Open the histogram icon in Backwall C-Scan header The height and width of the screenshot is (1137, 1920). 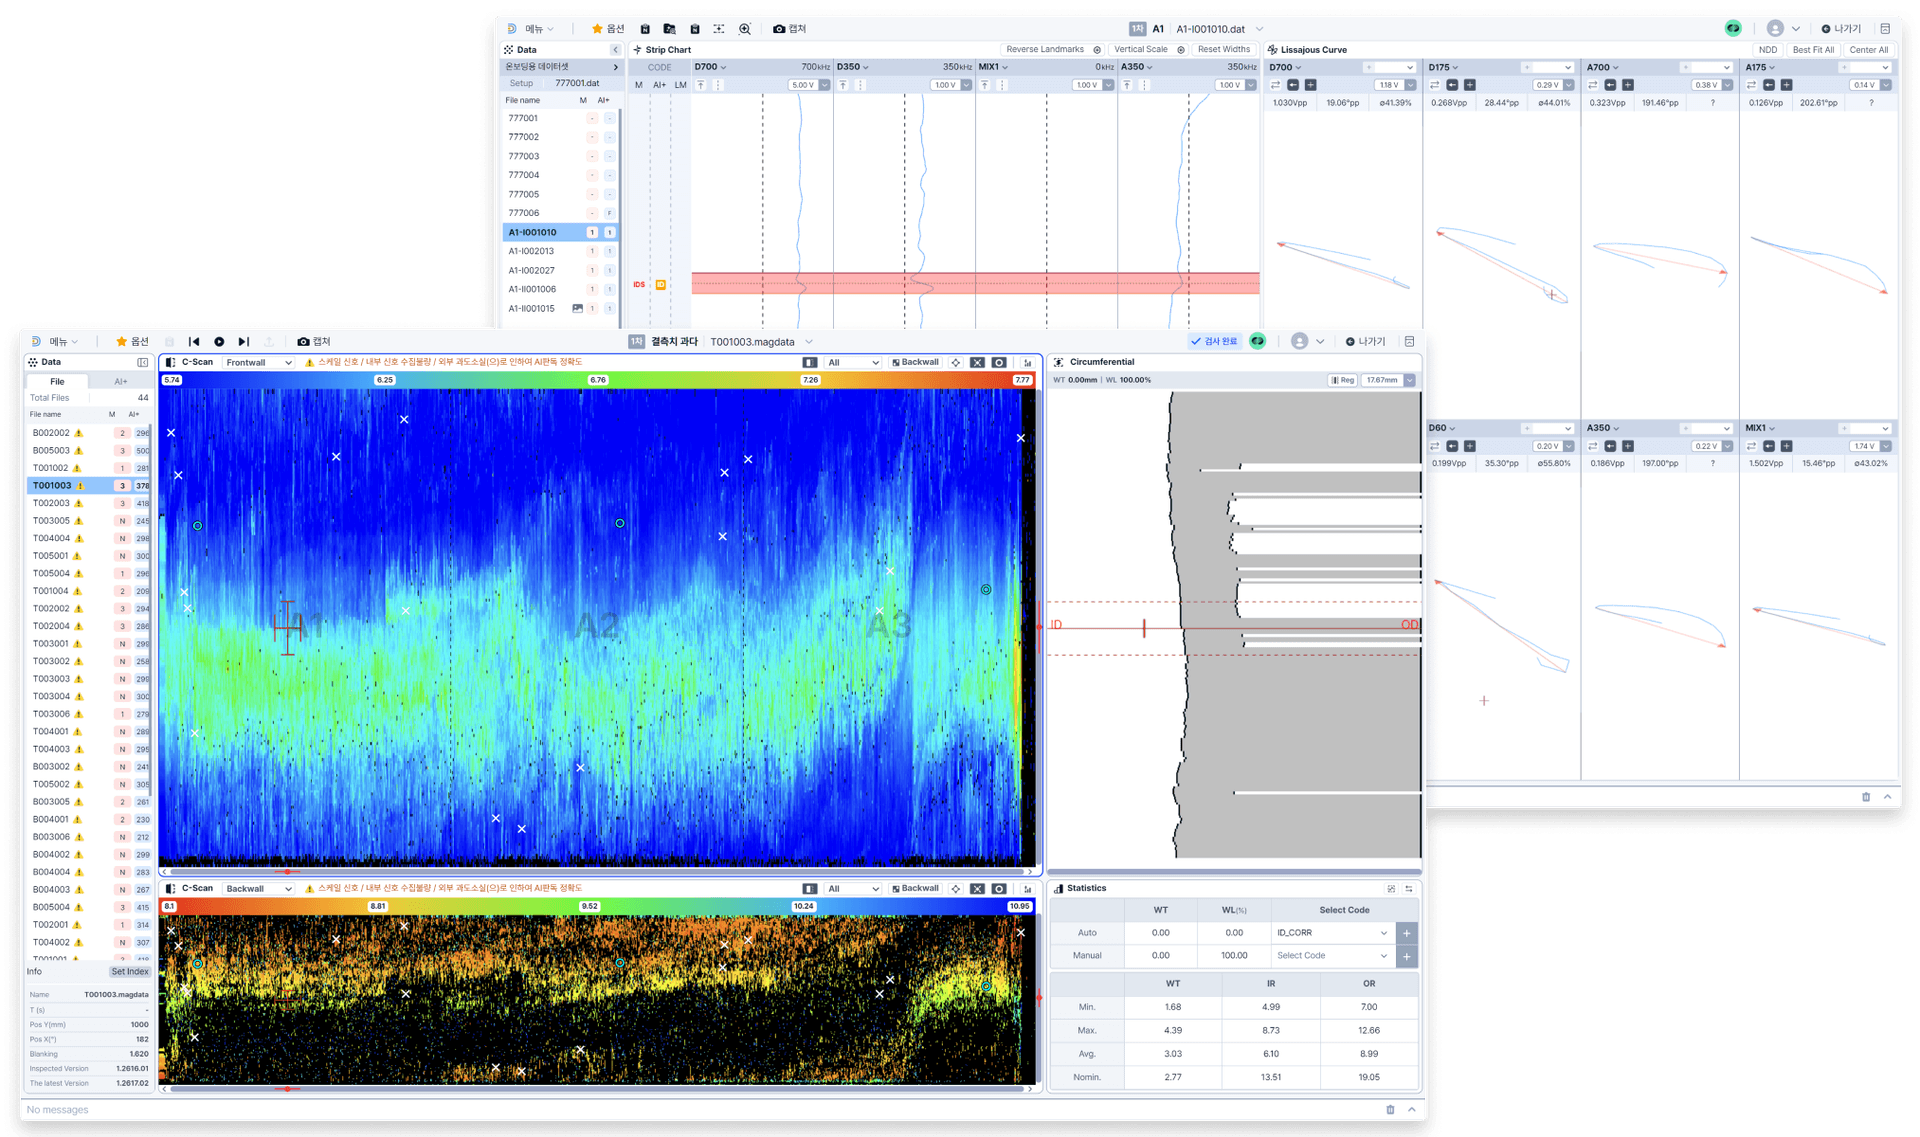[x=1027, y=888]
